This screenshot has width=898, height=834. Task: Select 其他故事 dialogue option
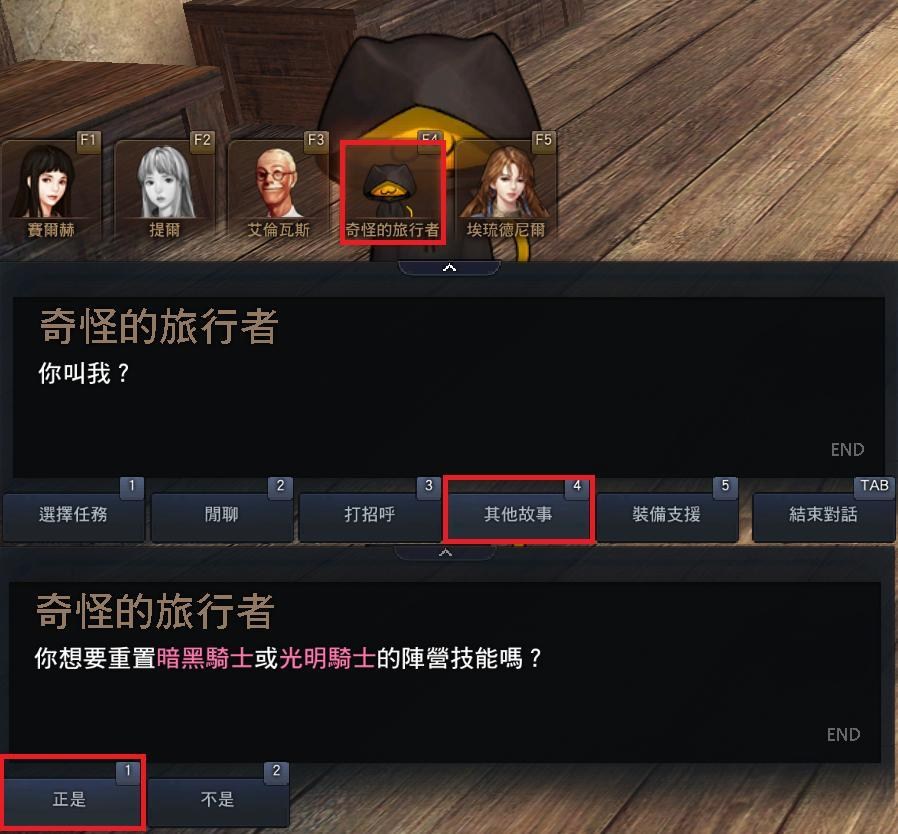[518, 514]
